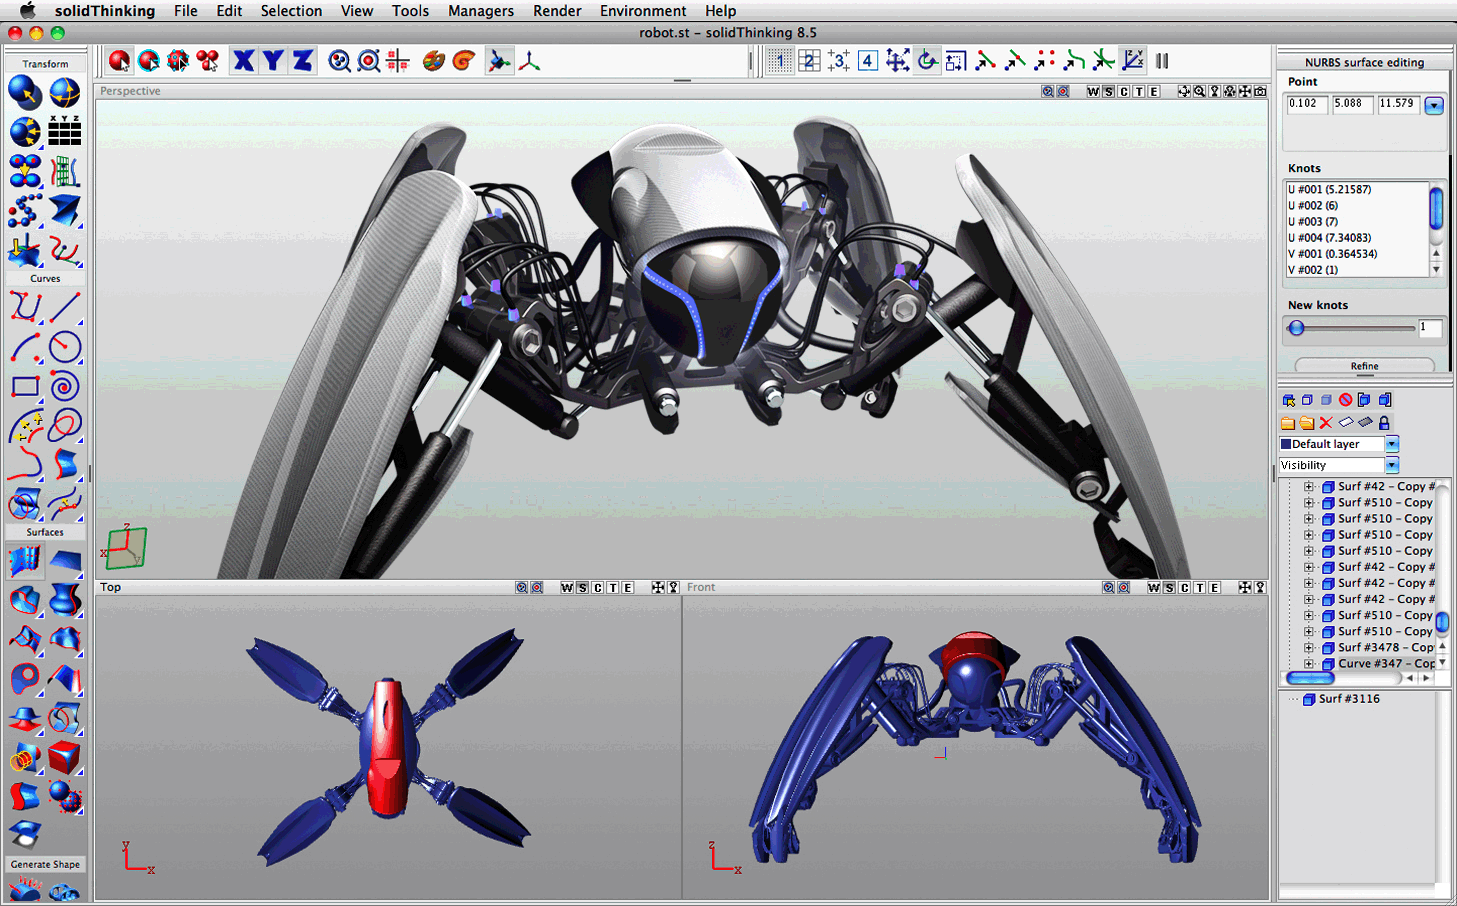The image size is (1457, 906).
Task: Click the green rotate-view arrow icon
Action: (927, 61)
